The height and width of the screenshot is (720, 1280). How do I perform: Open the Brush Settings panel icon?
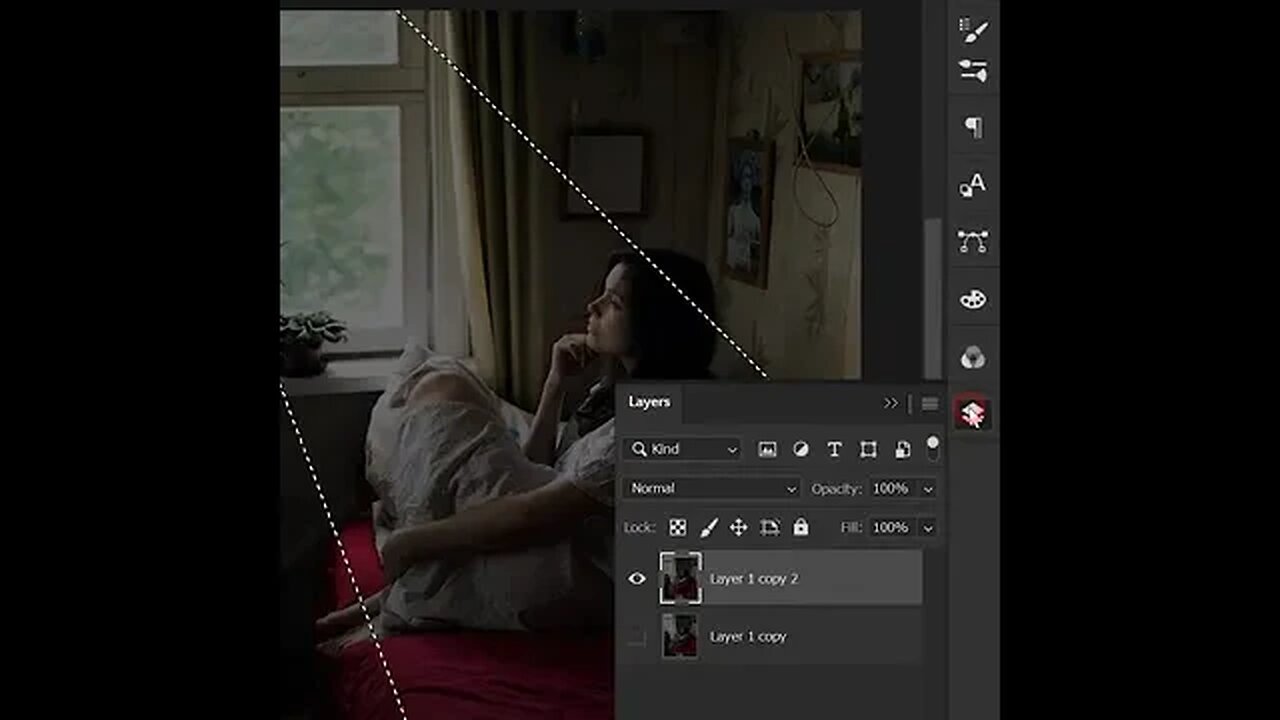click(973, 70)
